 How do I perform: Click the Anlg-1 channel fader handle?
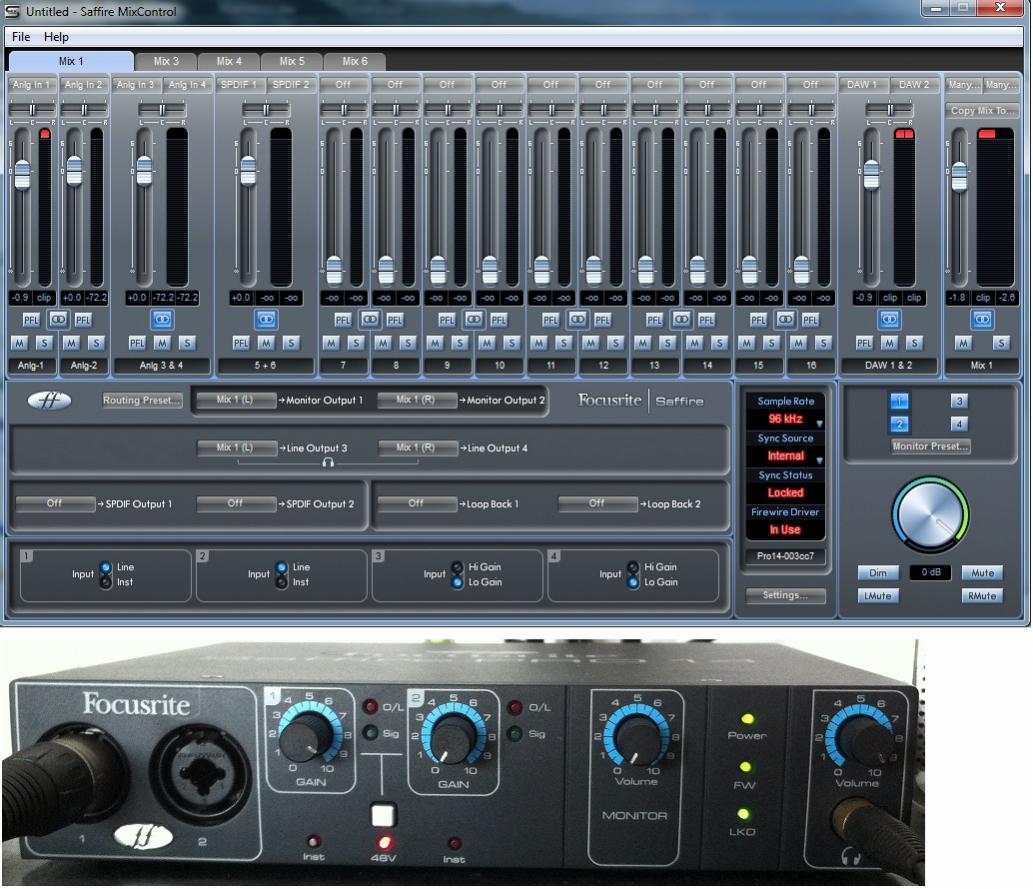(x=22, y=174)
